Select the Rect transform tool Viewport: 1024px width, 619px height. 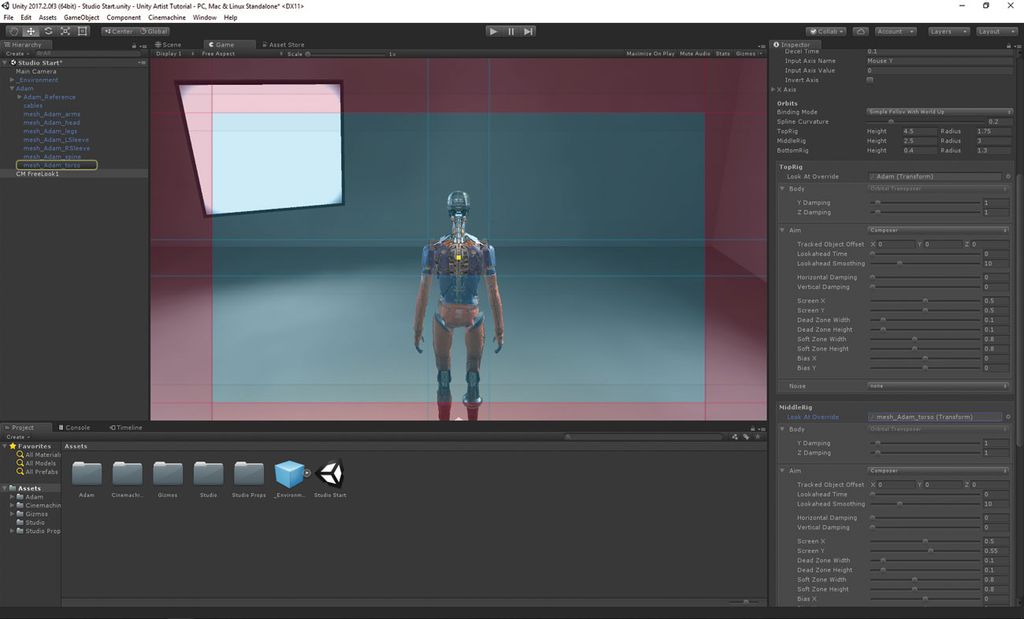82,31
